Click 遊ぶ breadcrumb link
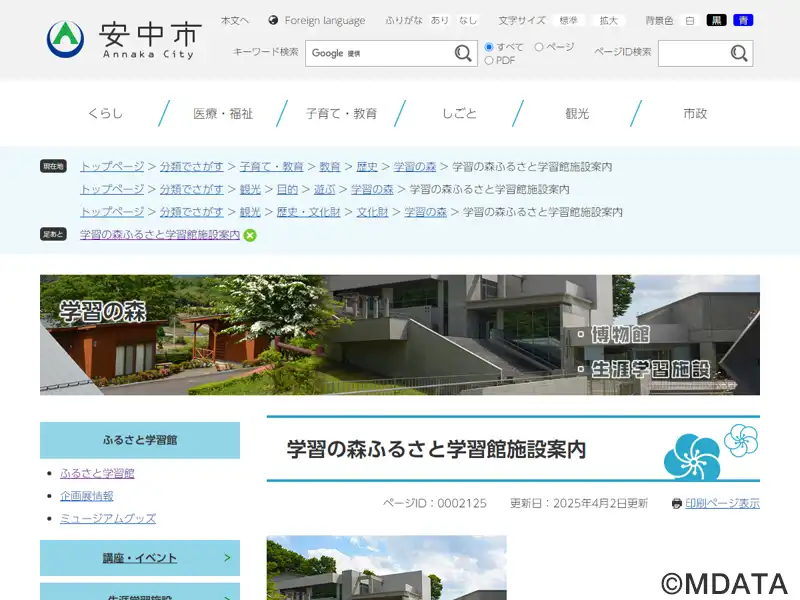 click(324, 189)
